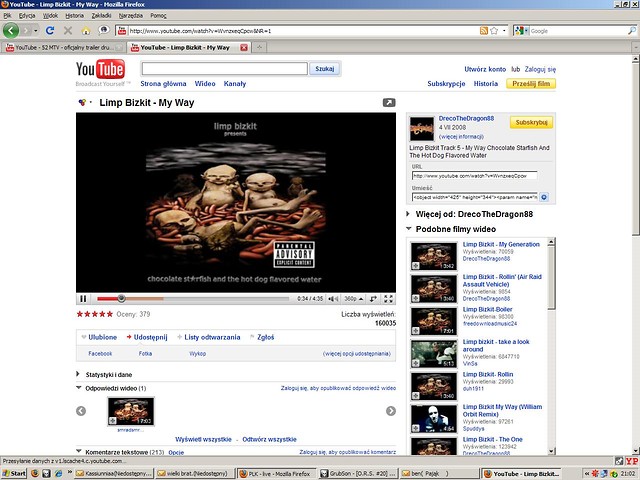Click the YouTube logo
The width and height of the screenshot is (640, 480).
point(100,70)
